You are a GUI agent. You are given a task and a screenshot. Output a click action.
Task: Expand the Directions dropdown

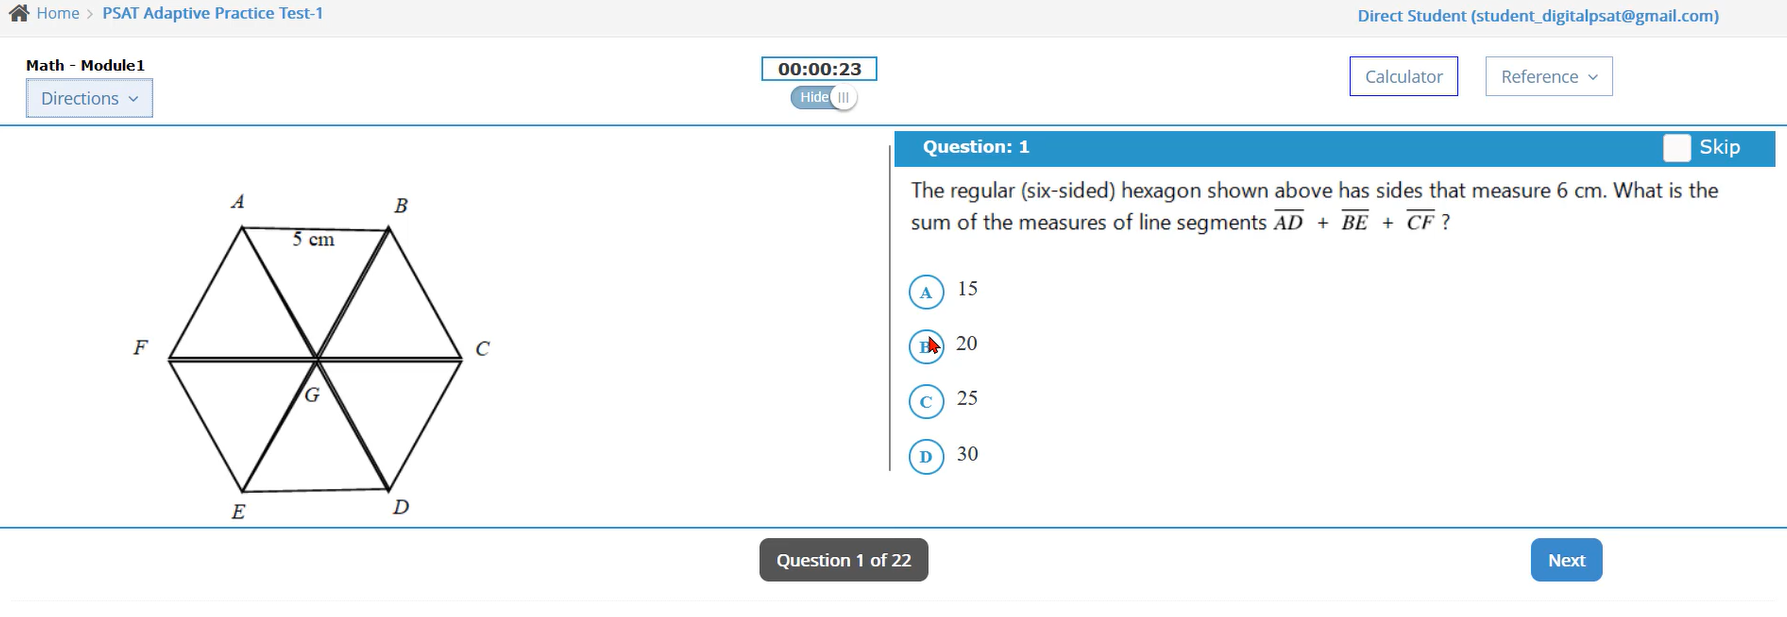click(x=89, y=98)
